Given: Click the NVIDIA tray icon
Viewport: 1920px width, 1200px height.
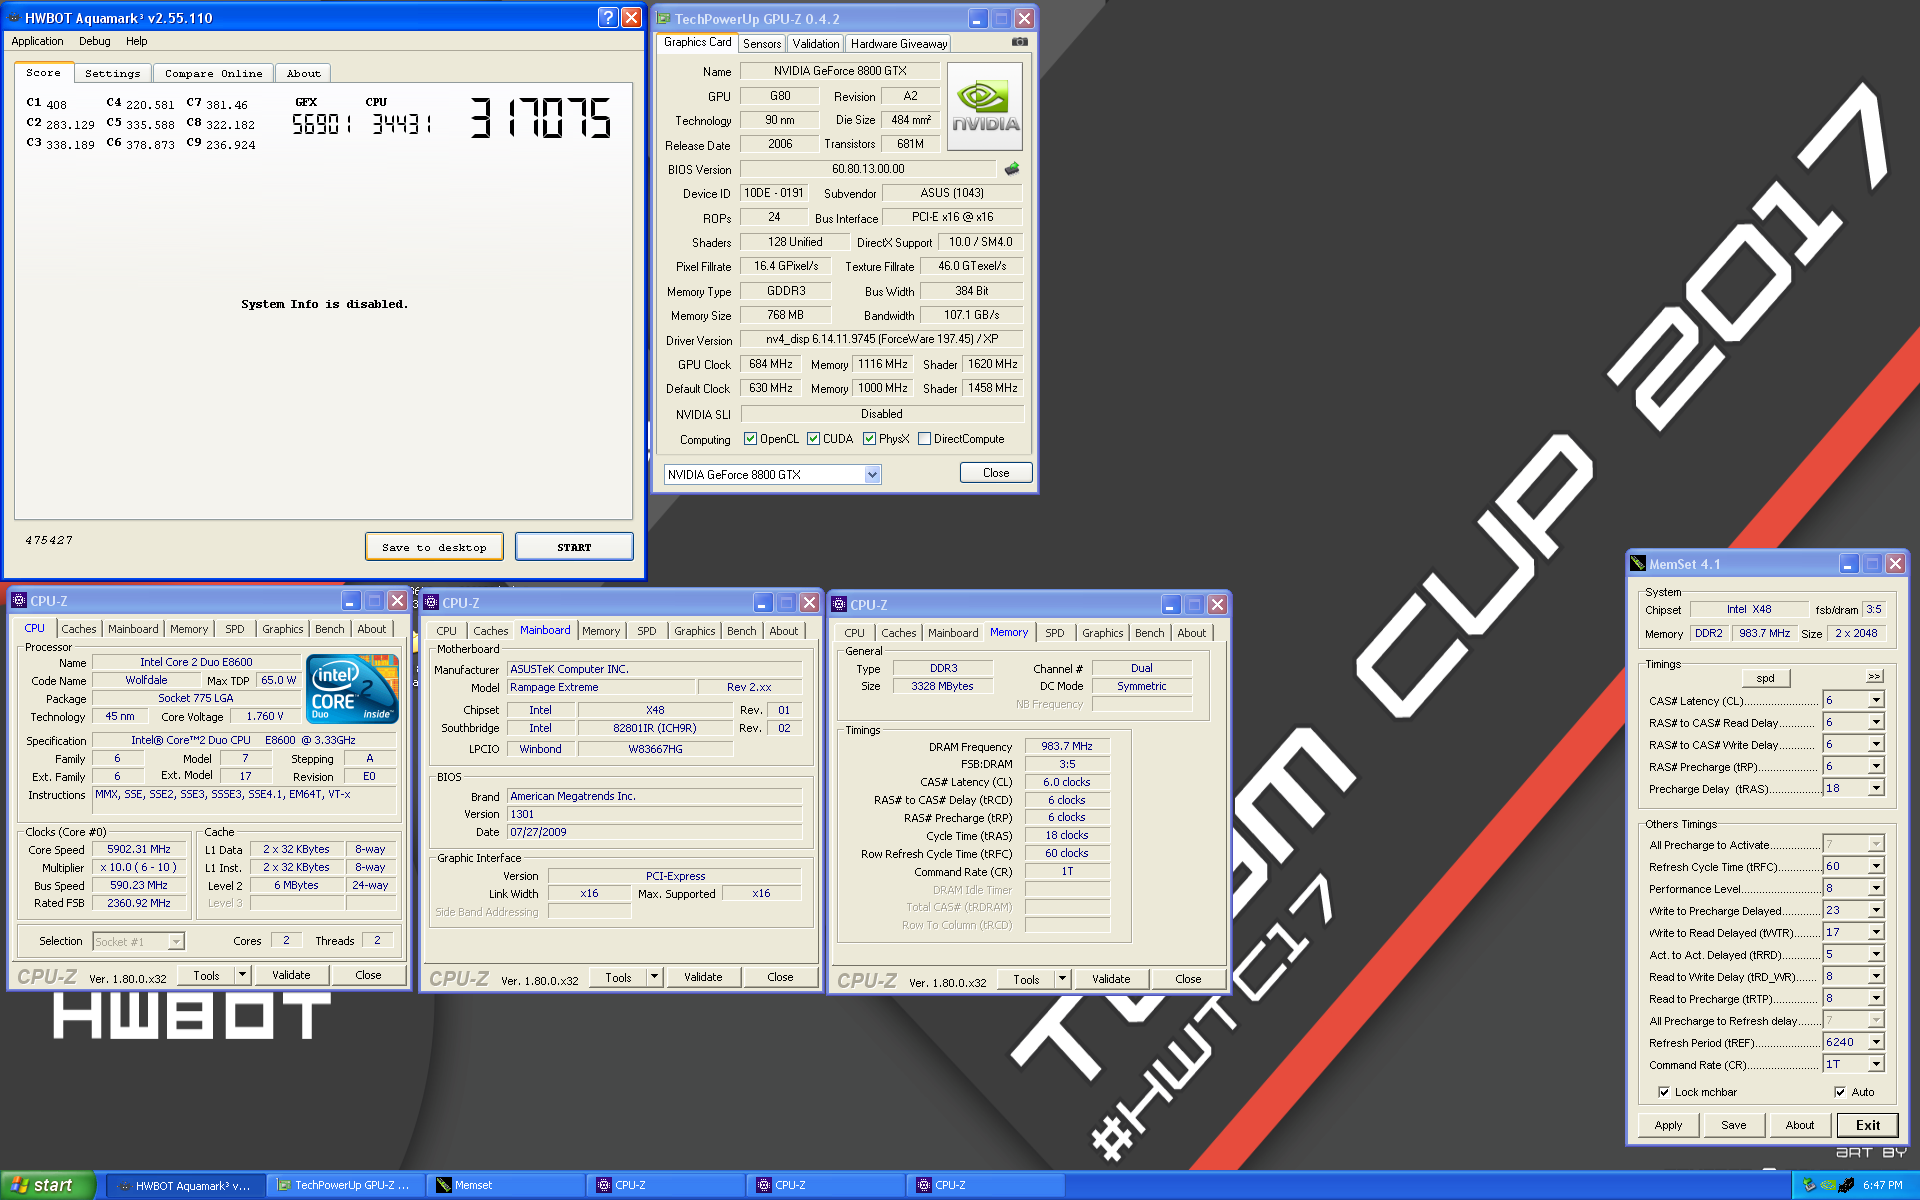Looking at the screenshot, I should click(x=1828, y=1185).
